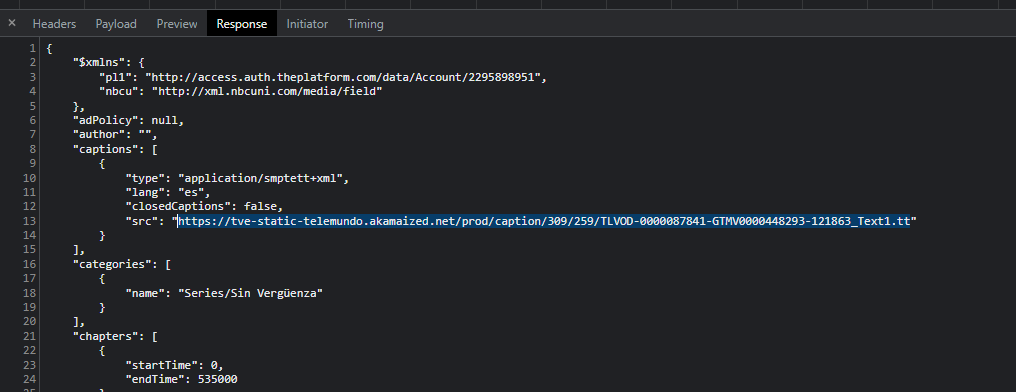
Task: Click the null value on line 6
Action: tap(165, 121)
